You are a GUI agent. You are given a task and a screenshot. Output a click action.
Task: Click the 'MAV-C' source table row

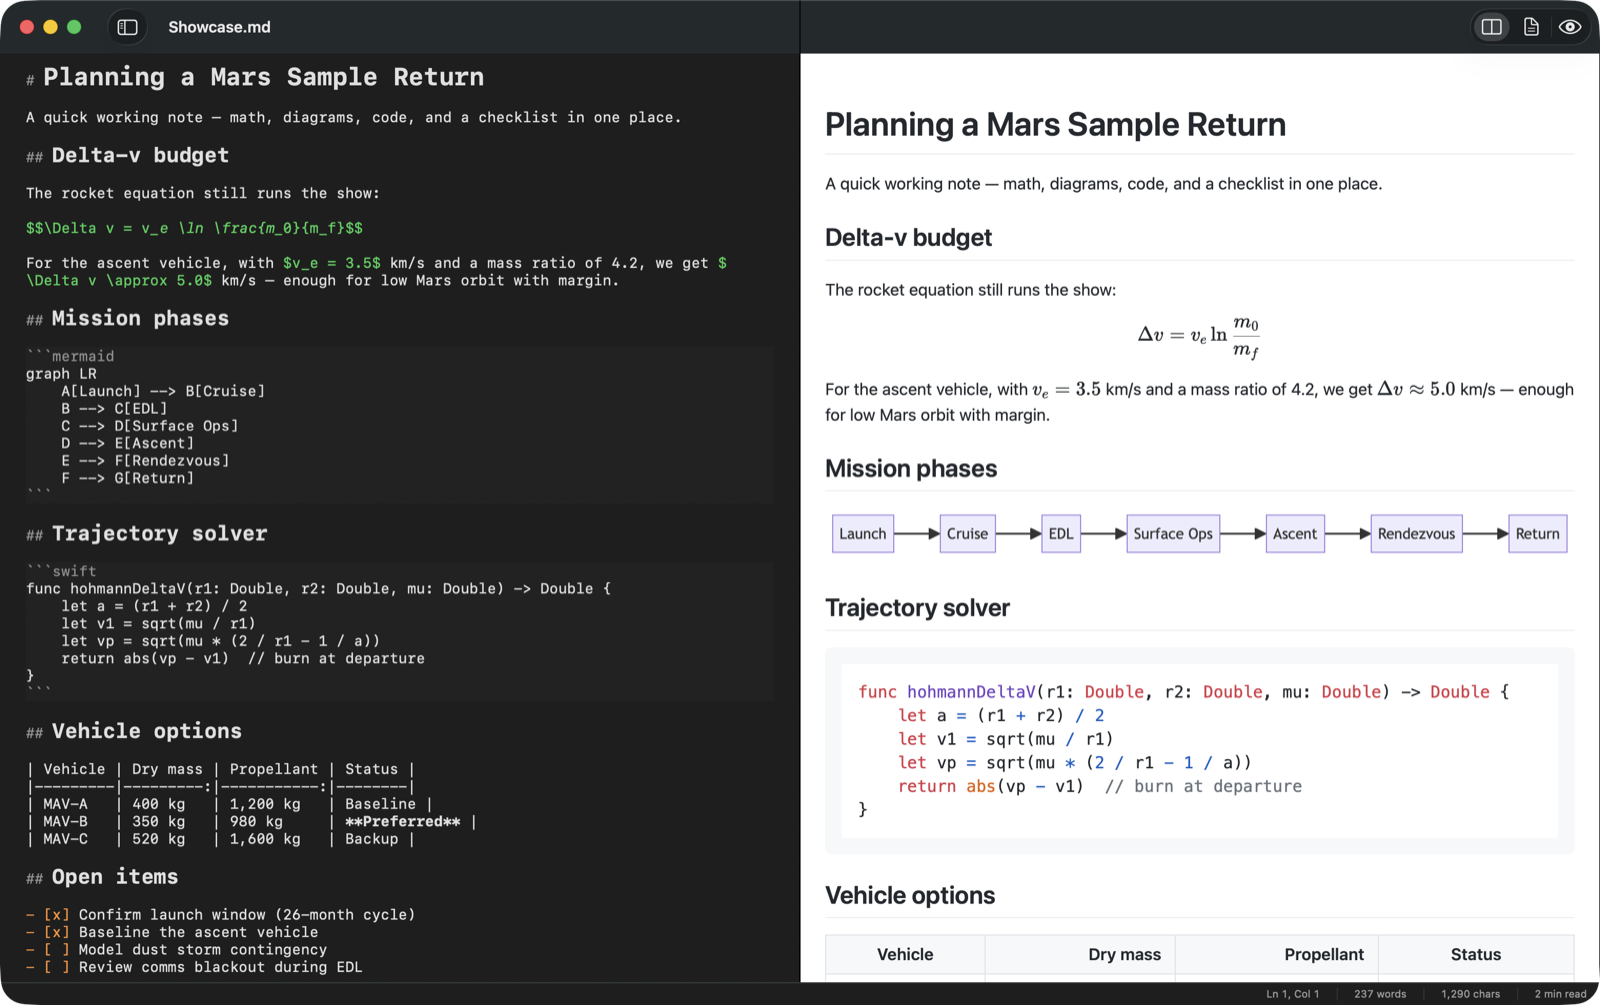[x=220, y=839]
